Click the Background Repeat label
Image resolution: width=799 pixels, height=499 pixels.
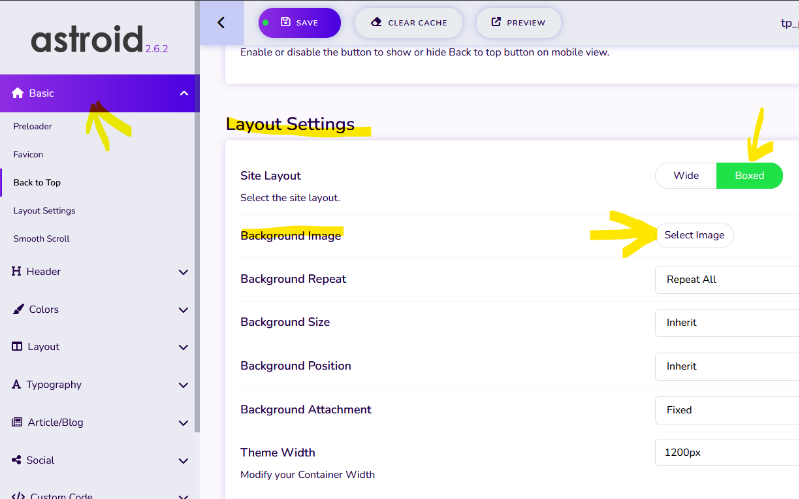pos(293,279)
